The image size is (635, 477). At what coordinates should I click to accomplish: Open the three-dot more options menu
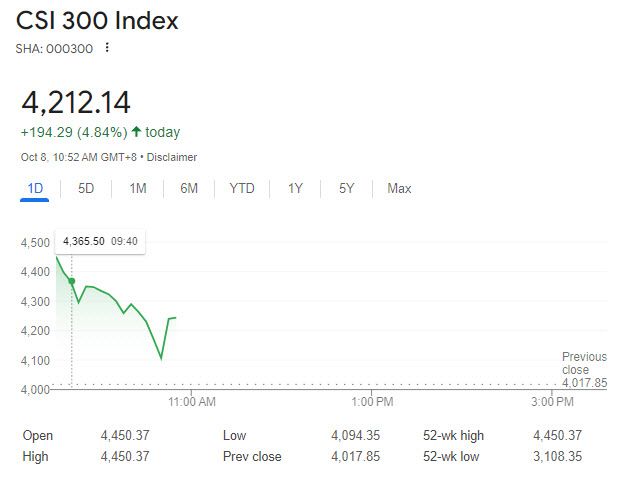[x=108, y=47]
